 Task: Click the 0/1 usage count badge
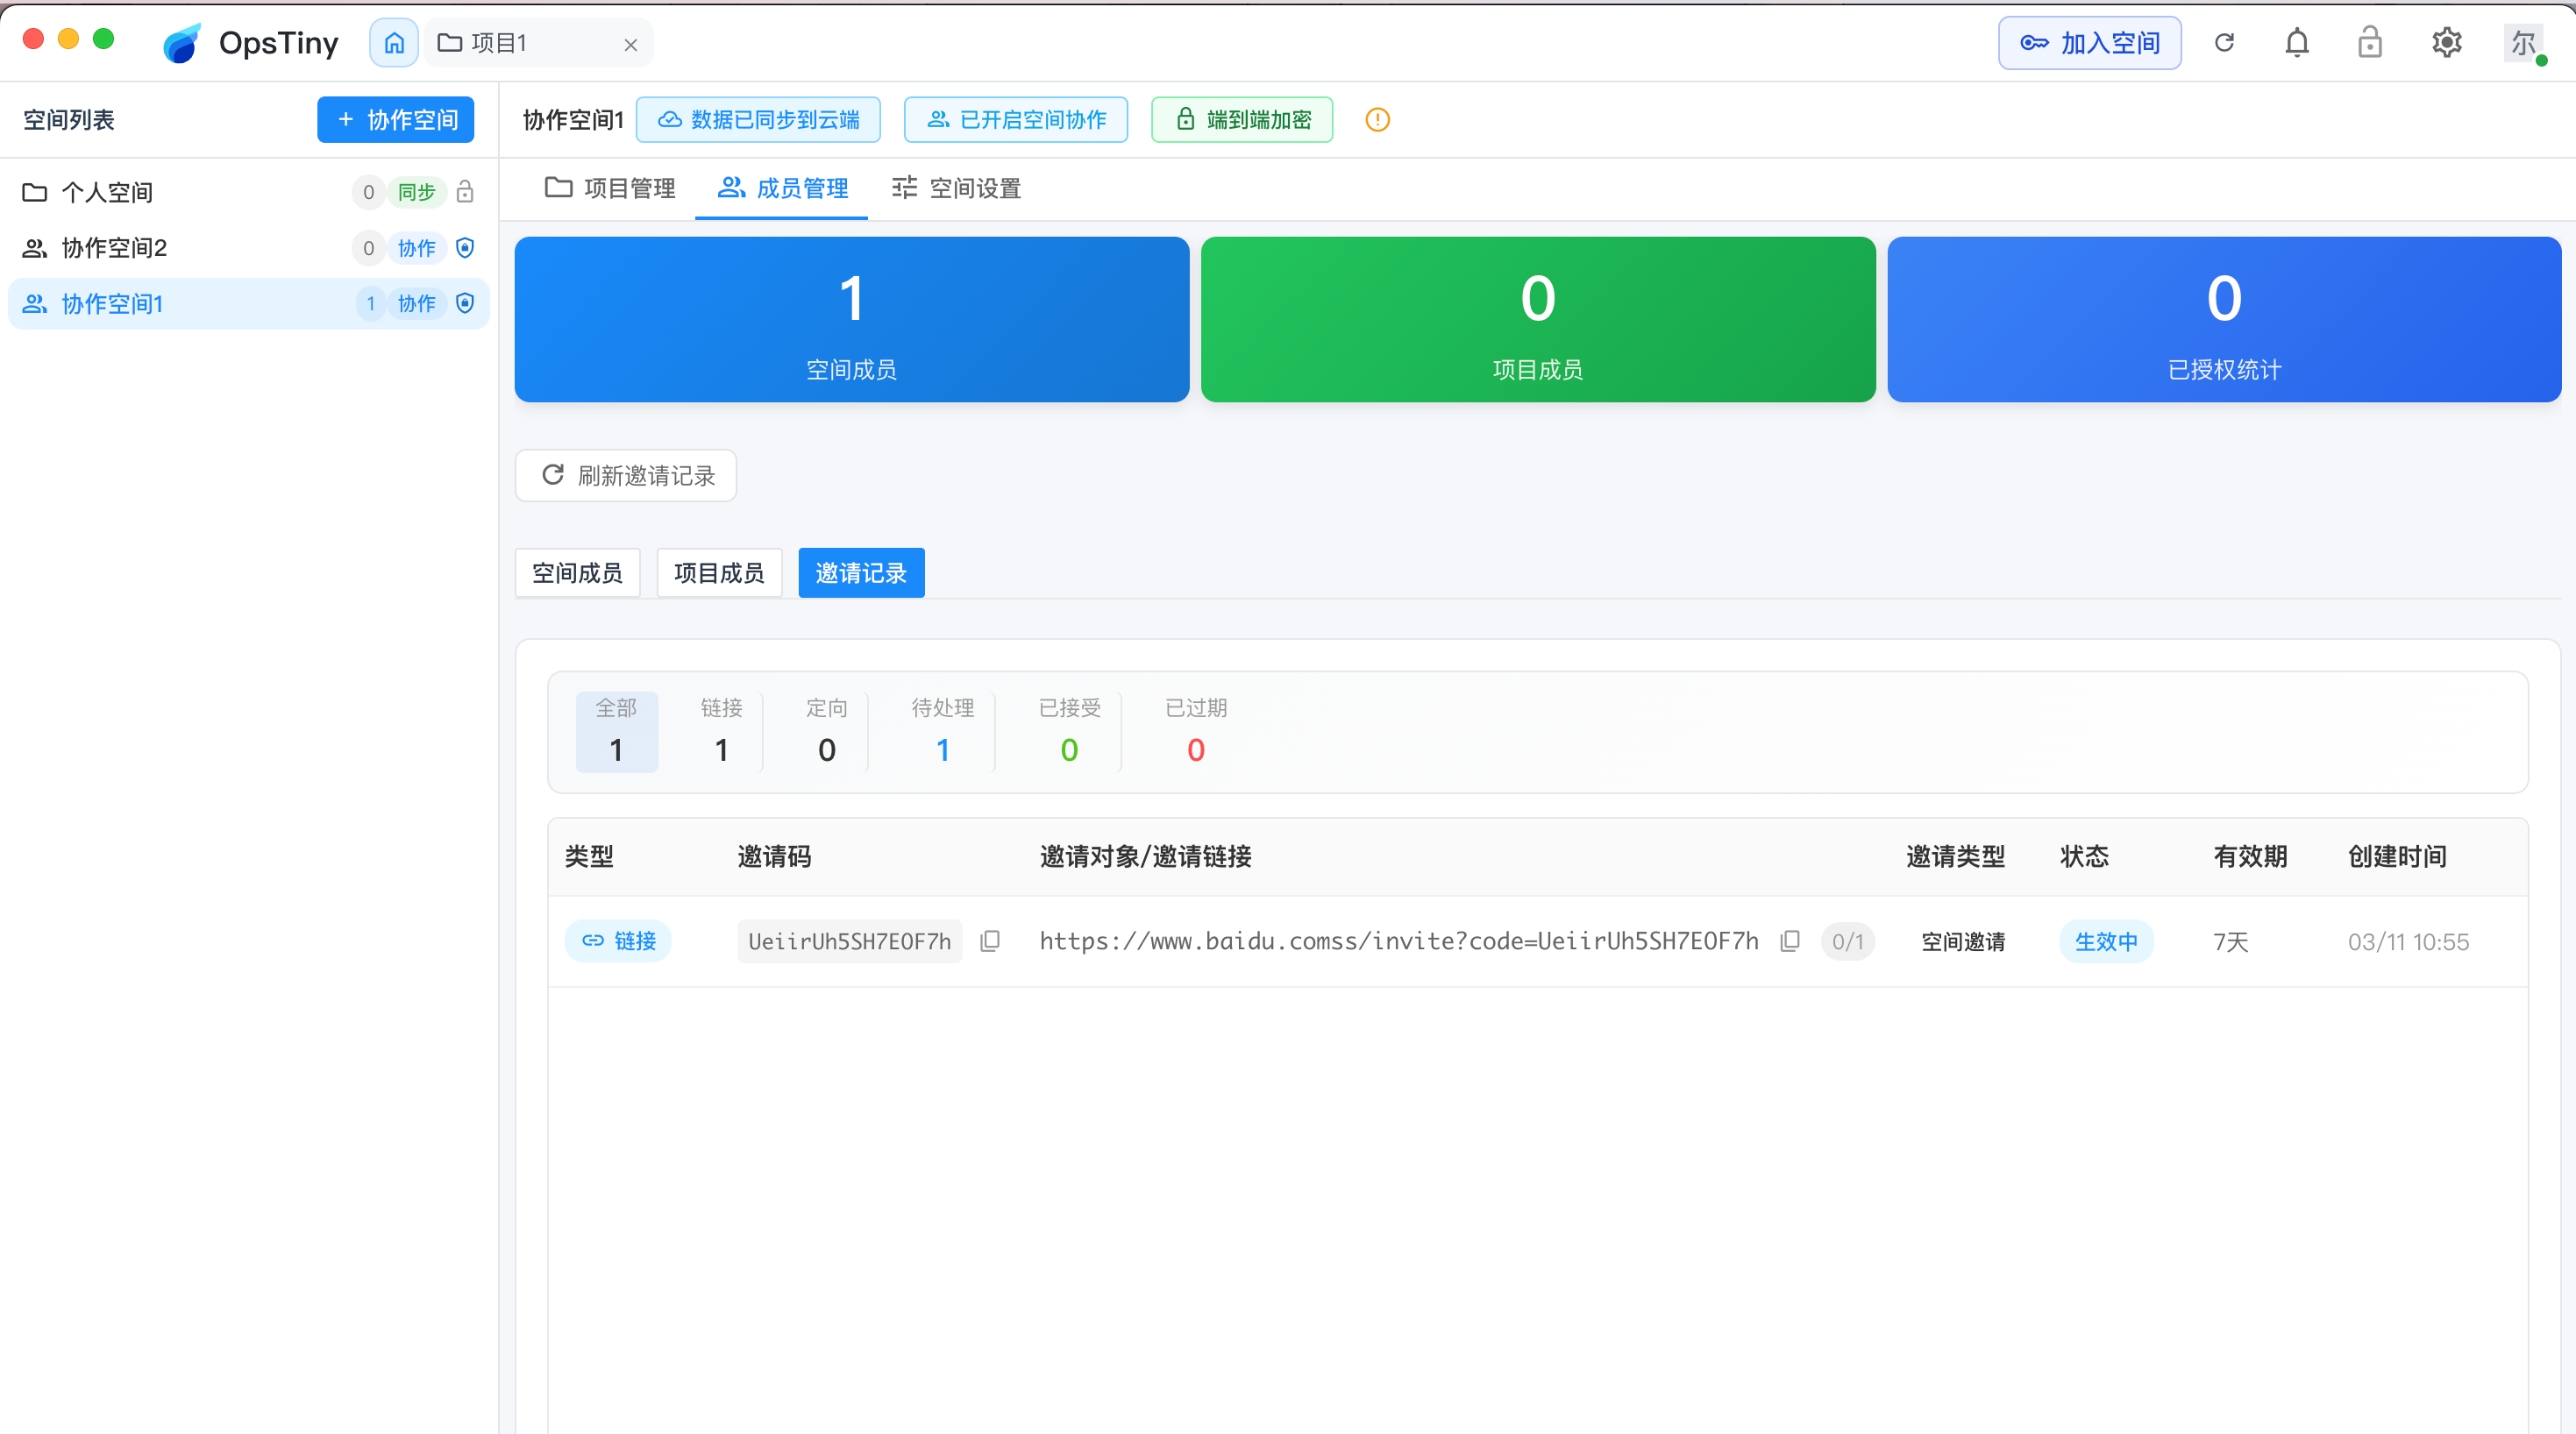coord(1847,941)
